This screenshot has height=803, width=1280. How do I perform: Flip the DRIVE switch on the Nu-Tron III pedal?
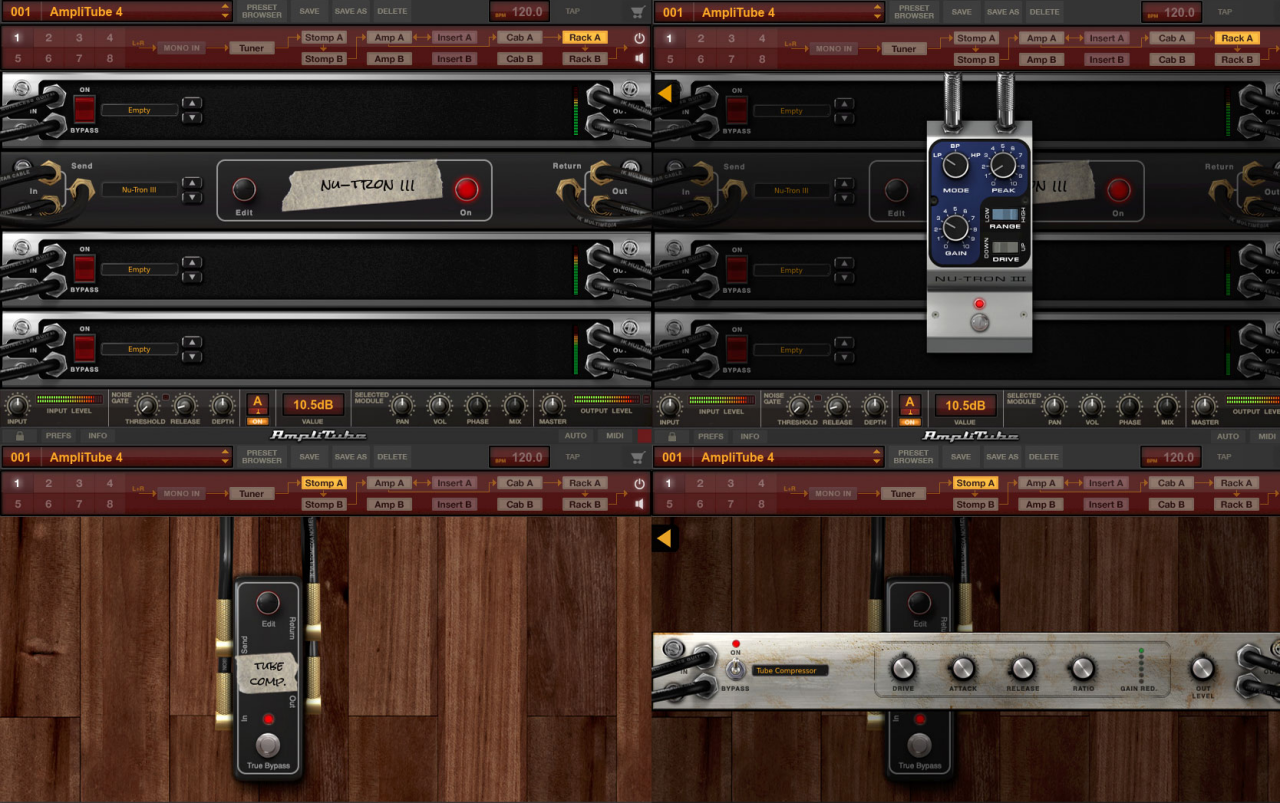[1005, 247]
